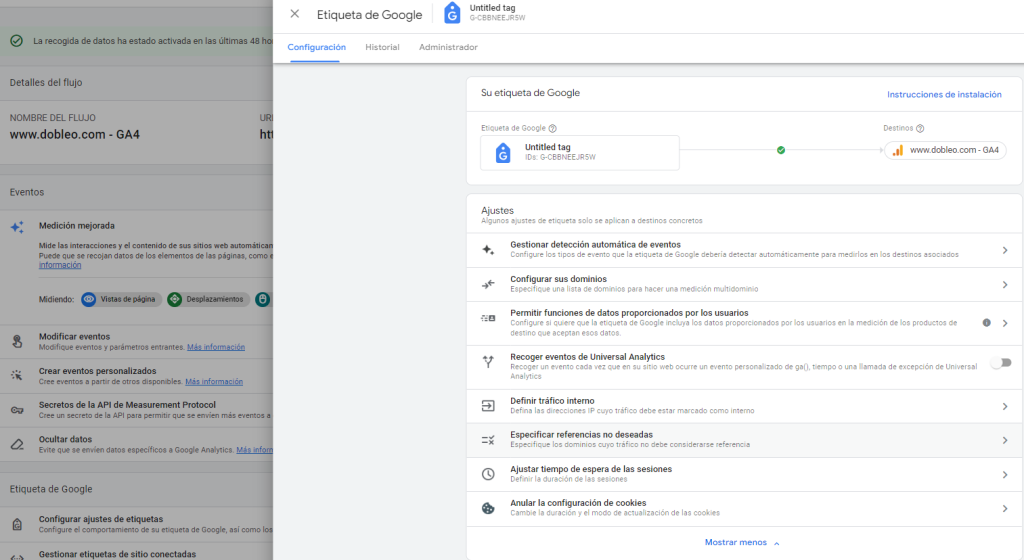Image resolution: width=1024 pixels, height=560 pixels.
Task: Click the Universal Analytics fork icon
Action: click(x=488, y=362)
